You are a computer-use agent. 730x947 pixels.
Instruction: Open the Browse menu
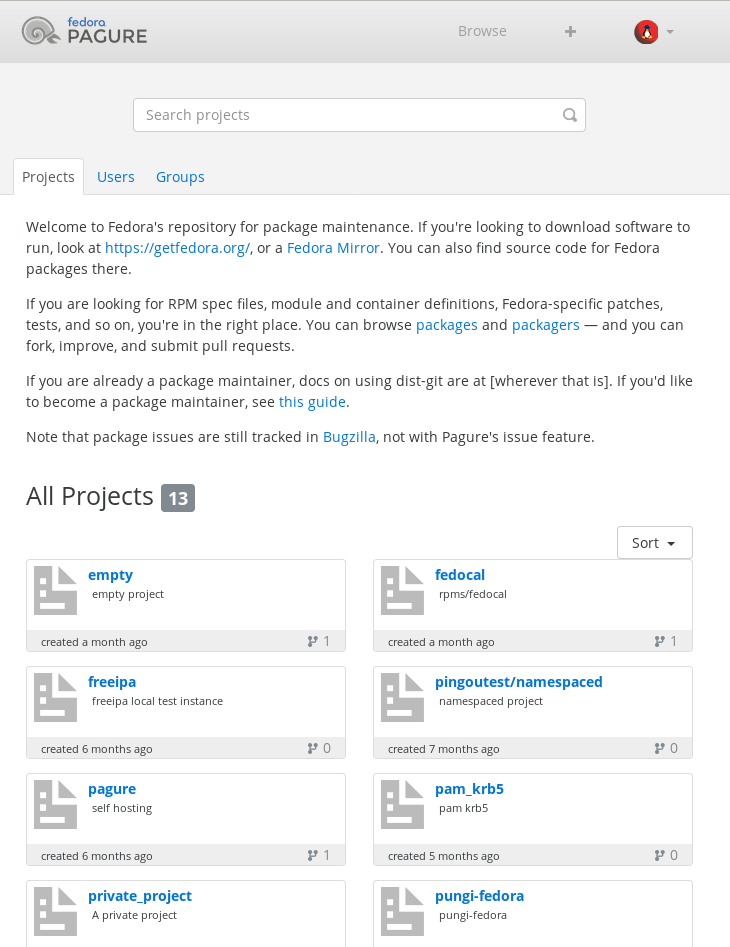pos(482,31)
